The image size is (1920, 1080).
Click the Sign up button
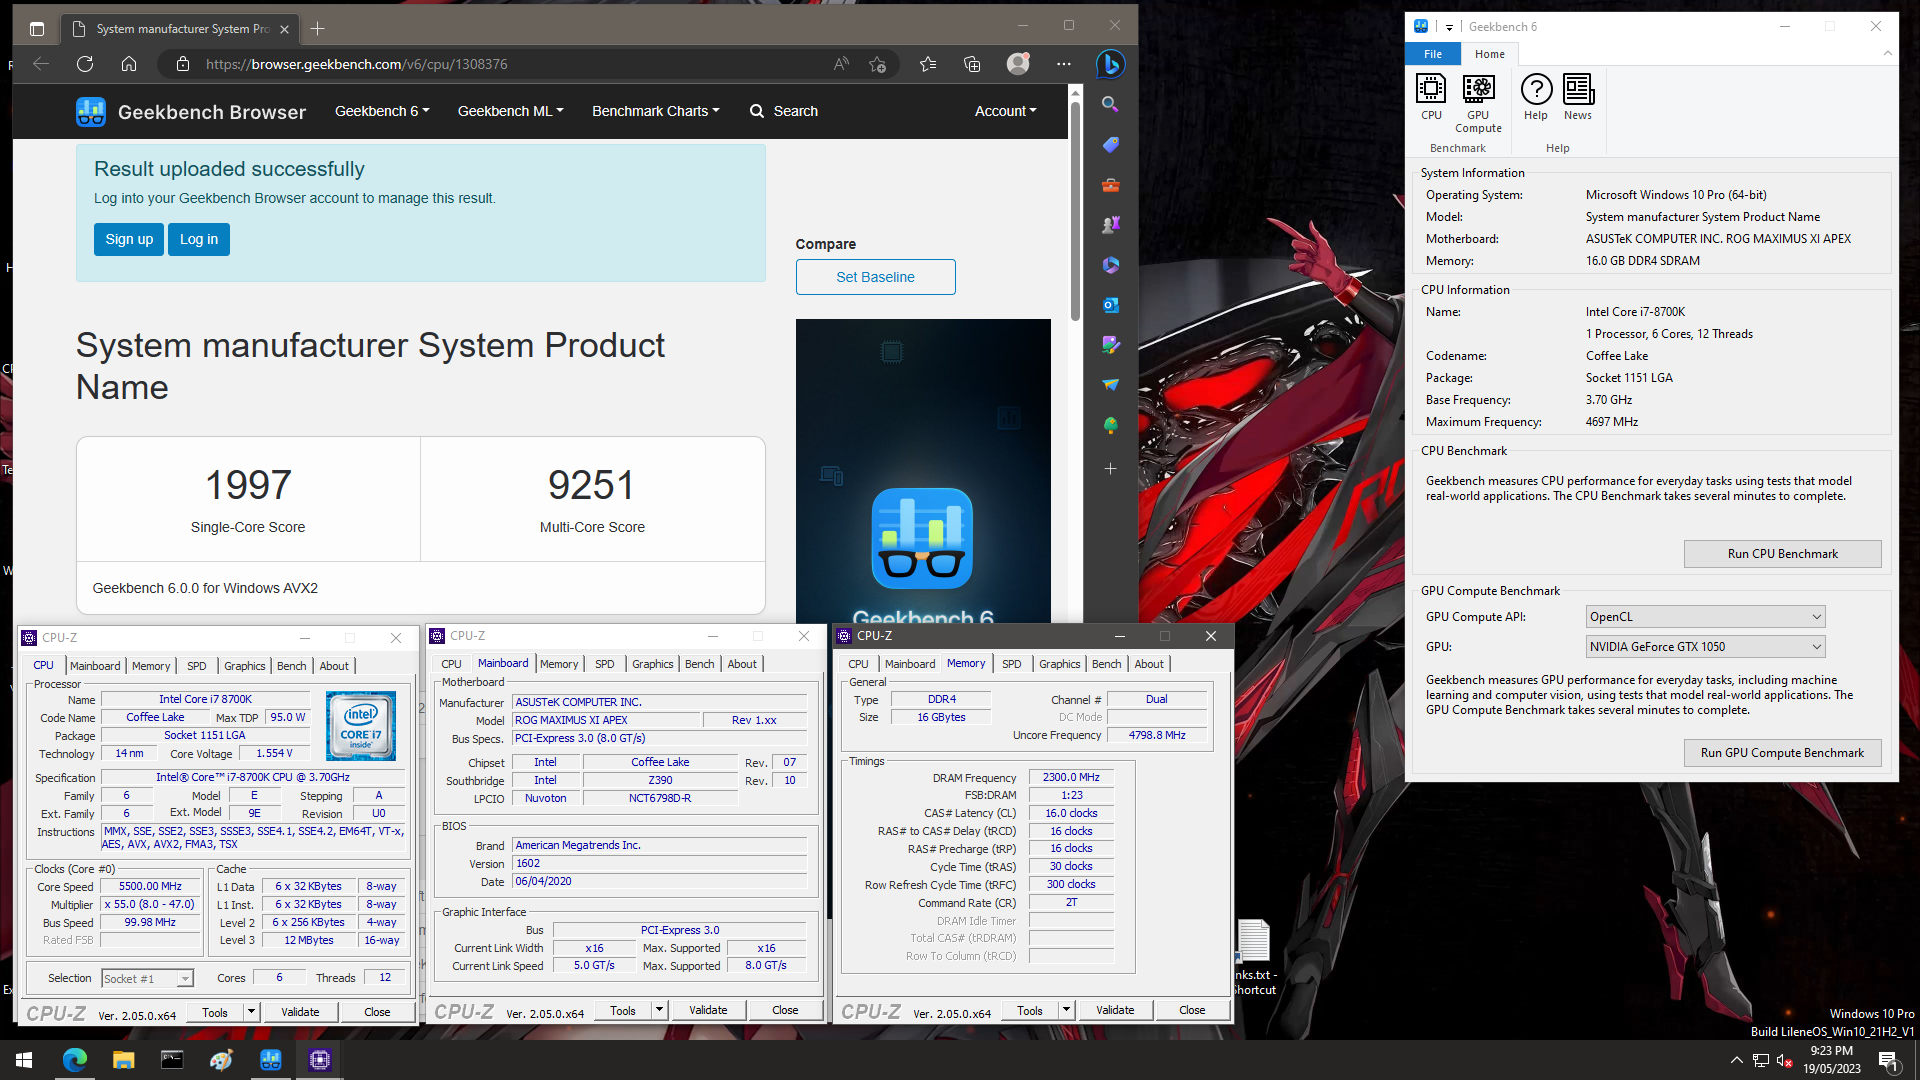click(129, 239)
